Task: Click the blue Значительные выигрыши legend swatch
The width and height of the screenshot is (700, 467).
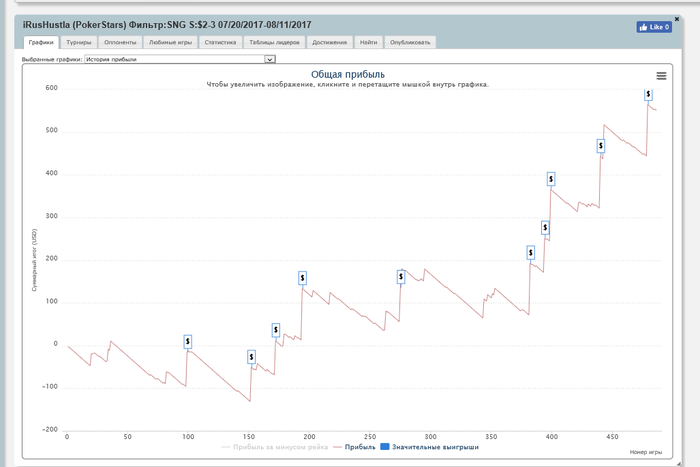Action: 384,447
